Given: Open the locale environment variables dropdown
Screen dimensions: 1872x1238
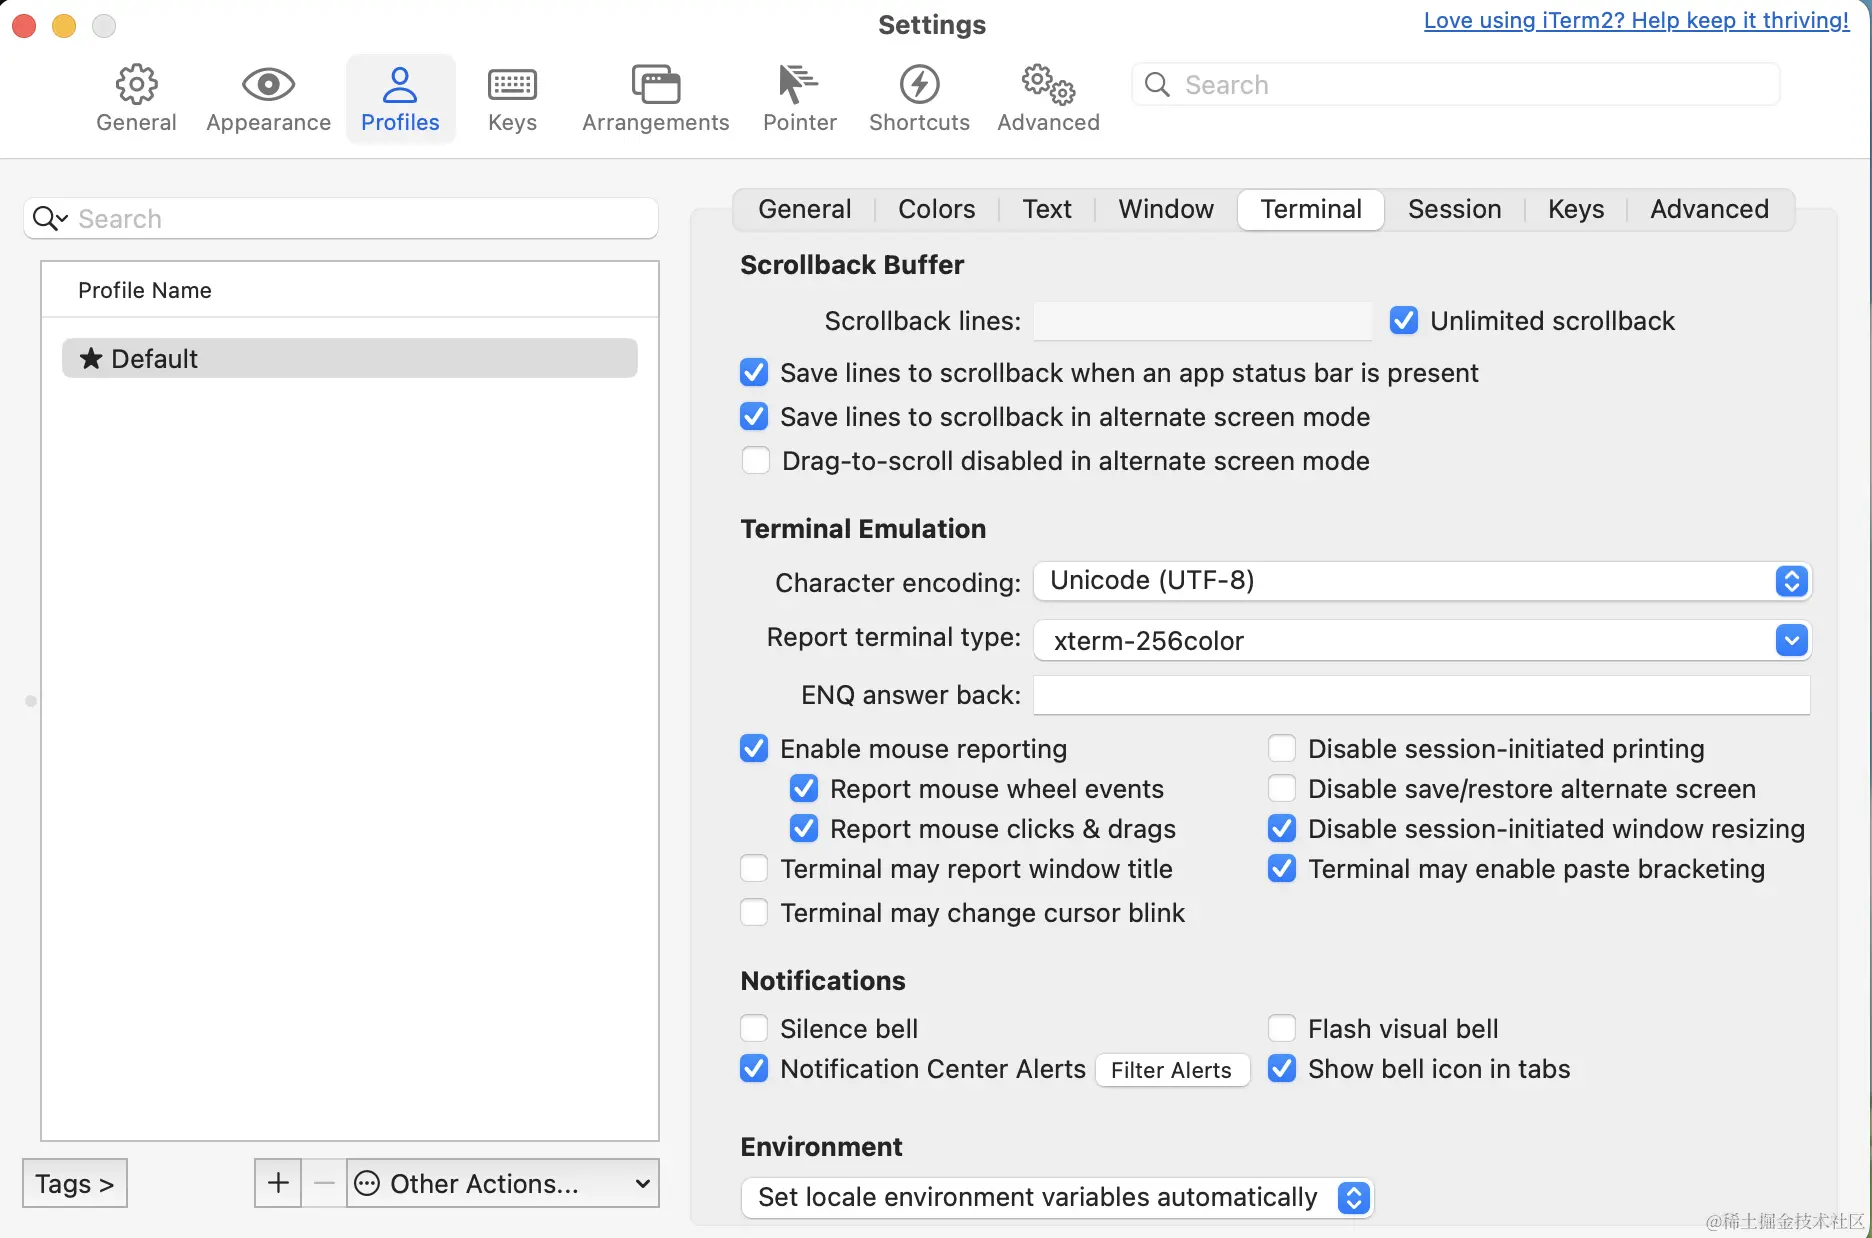Looking at the screenshot, I should click(x=1057, y=1197).
